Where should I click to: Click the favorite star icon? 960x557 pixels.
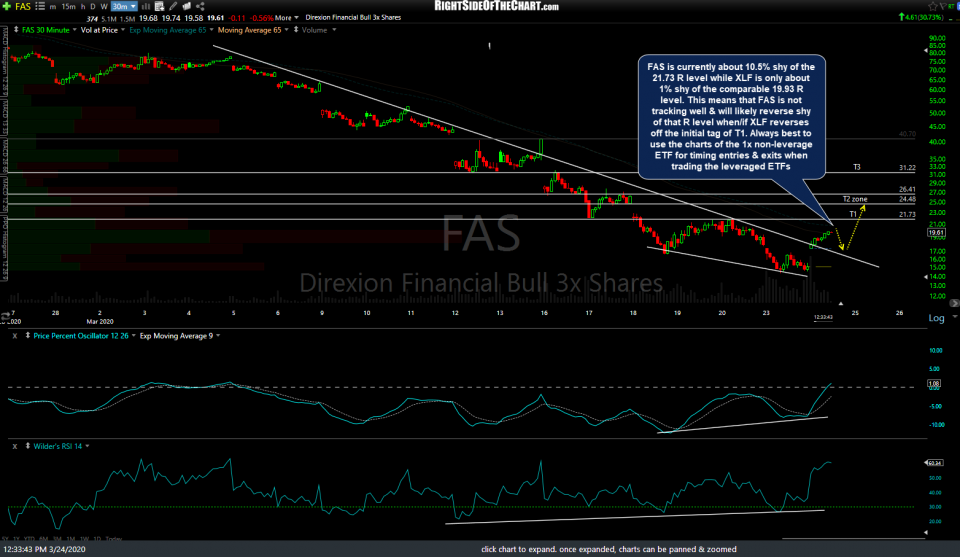coord(932,6)
